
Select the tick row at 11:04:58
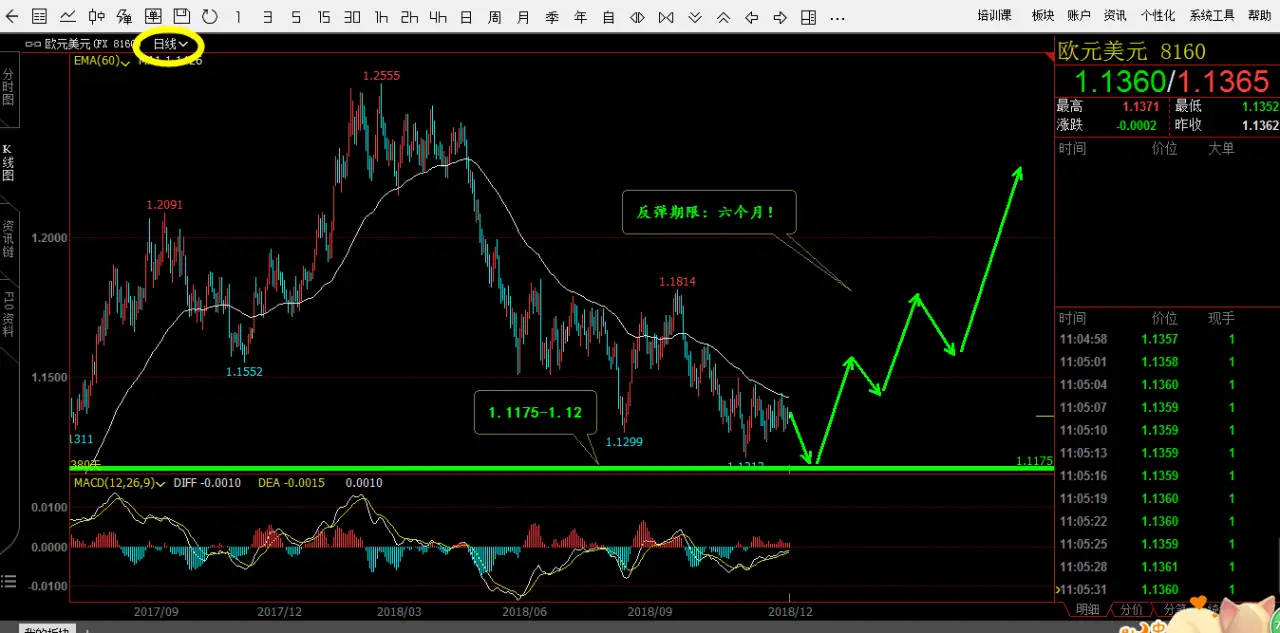pos(1168,339)
